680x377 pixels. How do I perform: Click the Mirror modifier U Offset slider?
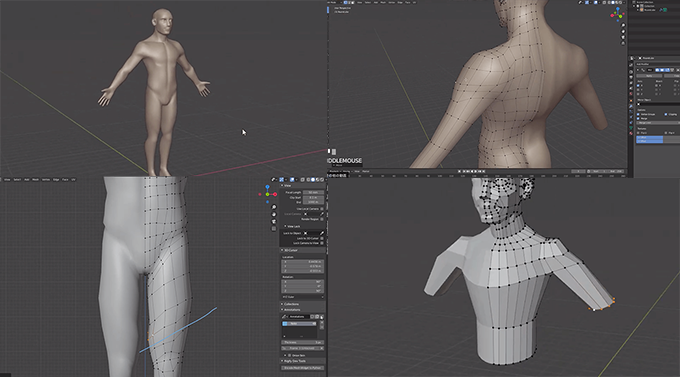click(x=658, y=138)
